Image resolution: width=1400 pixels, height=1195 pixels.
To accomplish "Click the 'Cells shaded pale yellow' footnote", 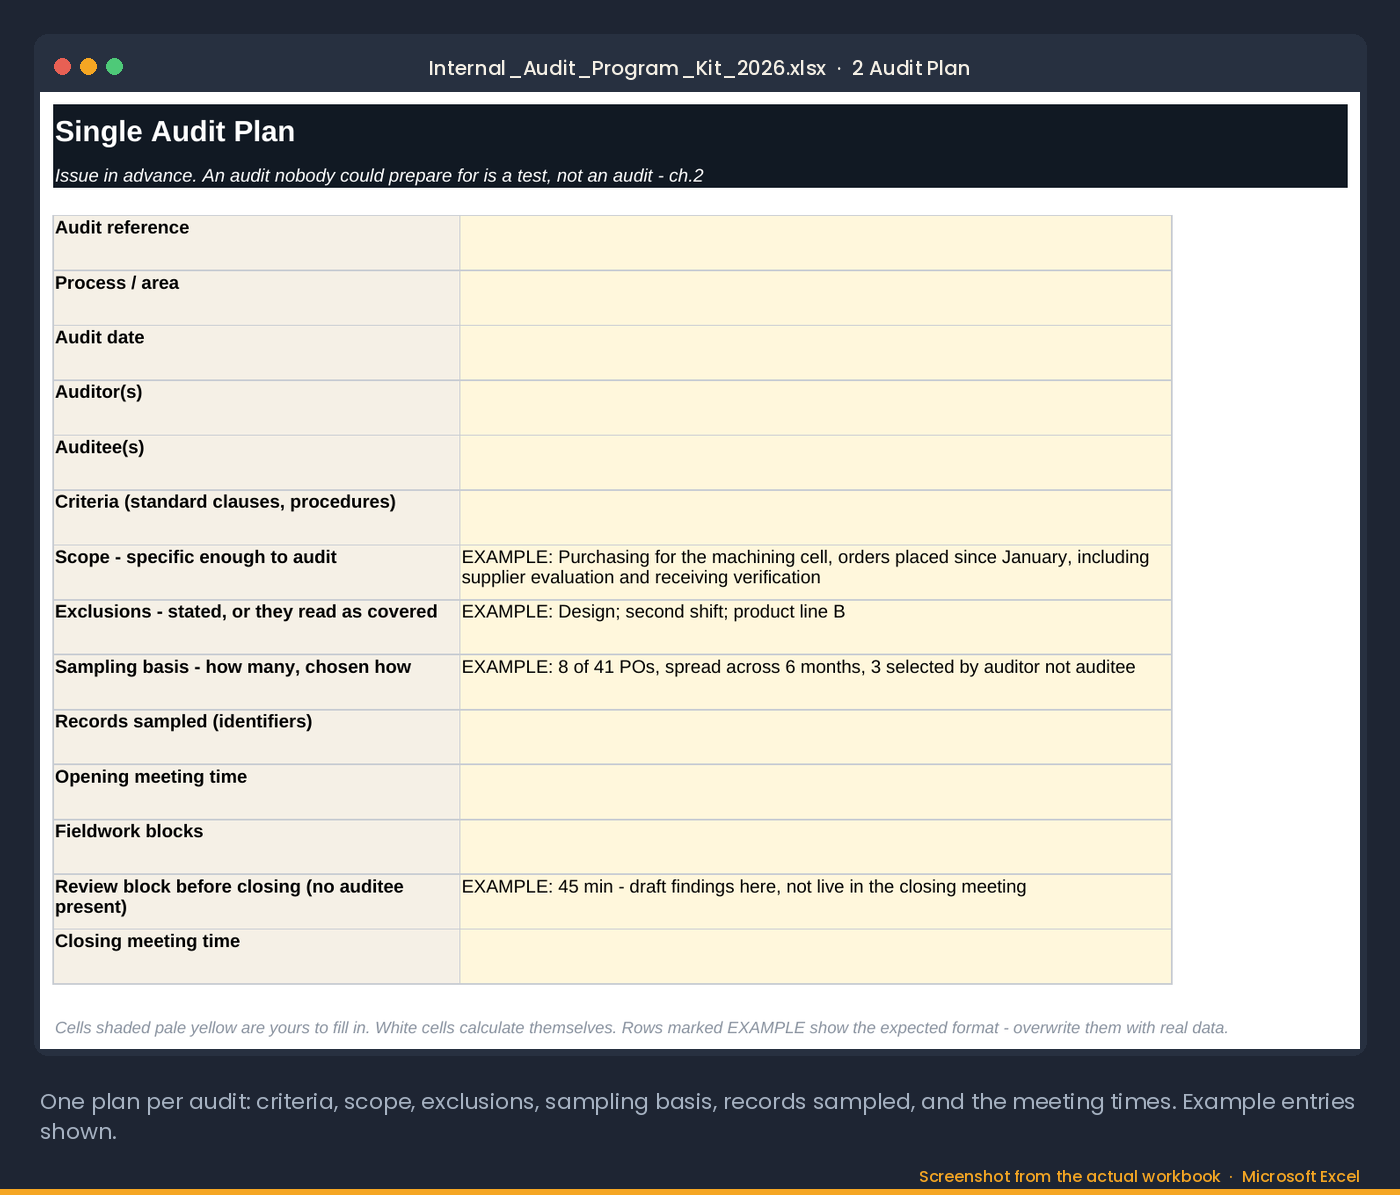I will (x=641, y=1028).
